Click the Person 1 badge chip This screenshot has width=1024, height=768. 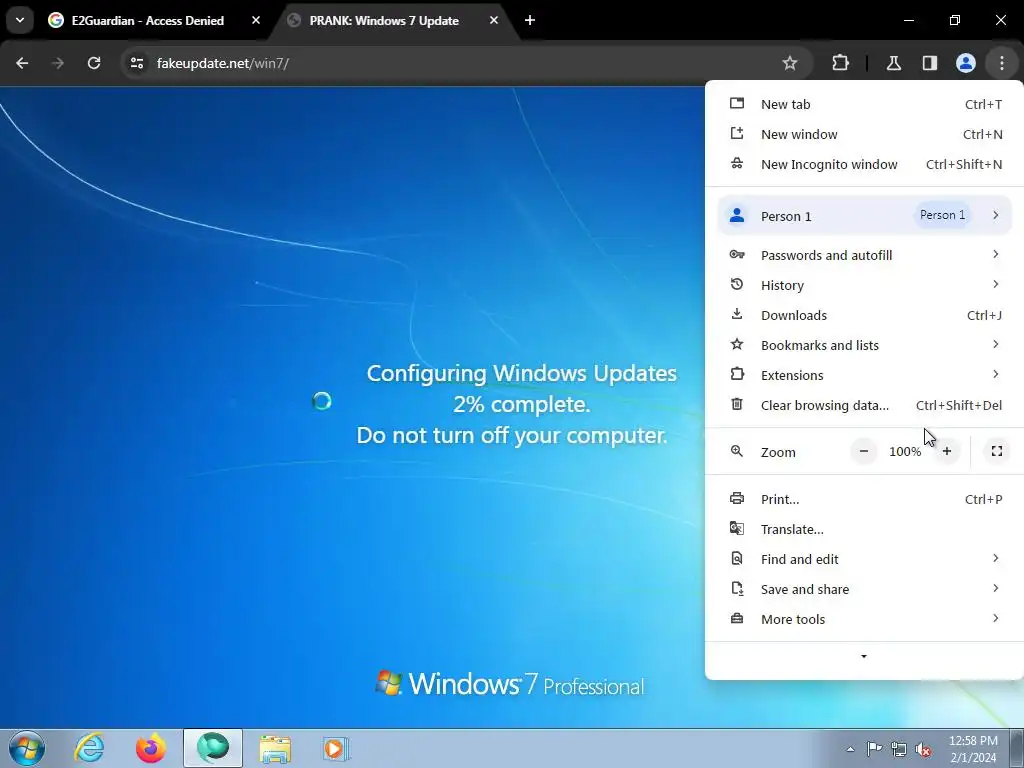(x=942, y=215)
